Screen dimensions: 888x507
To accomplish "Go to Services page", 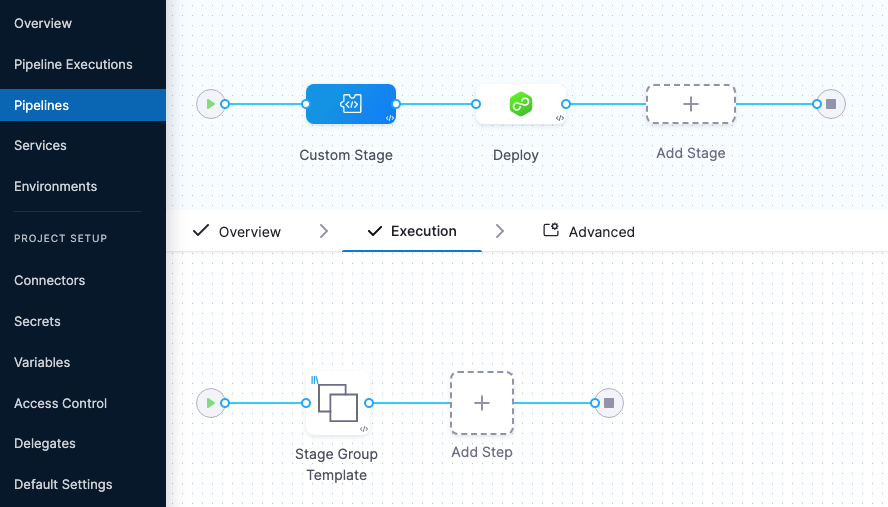I will (x=40, y=145).
